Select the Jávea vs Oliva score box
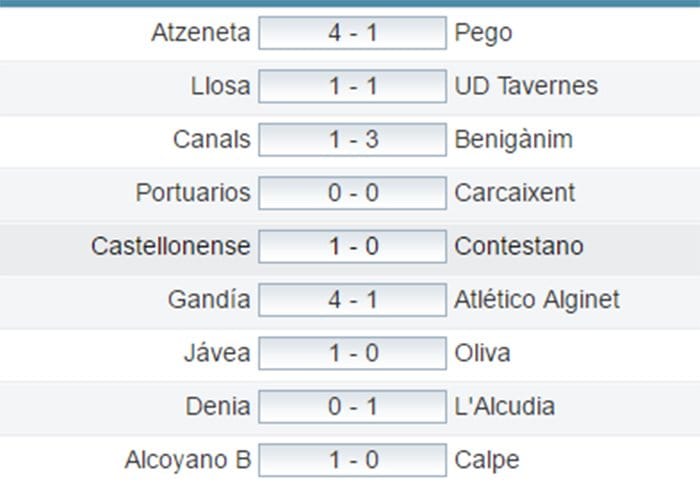This screenshot has width=700, height=486. click(x=352, y=353)
